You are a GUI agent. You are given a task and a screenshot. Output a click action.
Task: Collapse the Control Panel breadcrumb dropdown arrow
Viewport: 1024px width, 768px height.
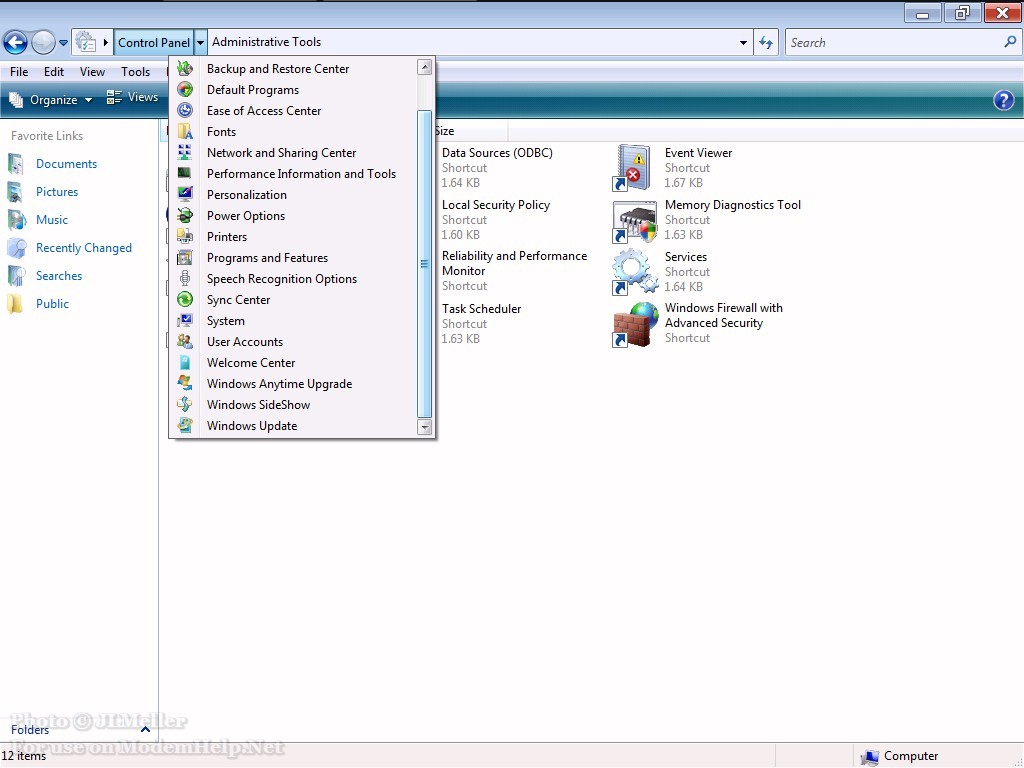[x=200, y=42]
